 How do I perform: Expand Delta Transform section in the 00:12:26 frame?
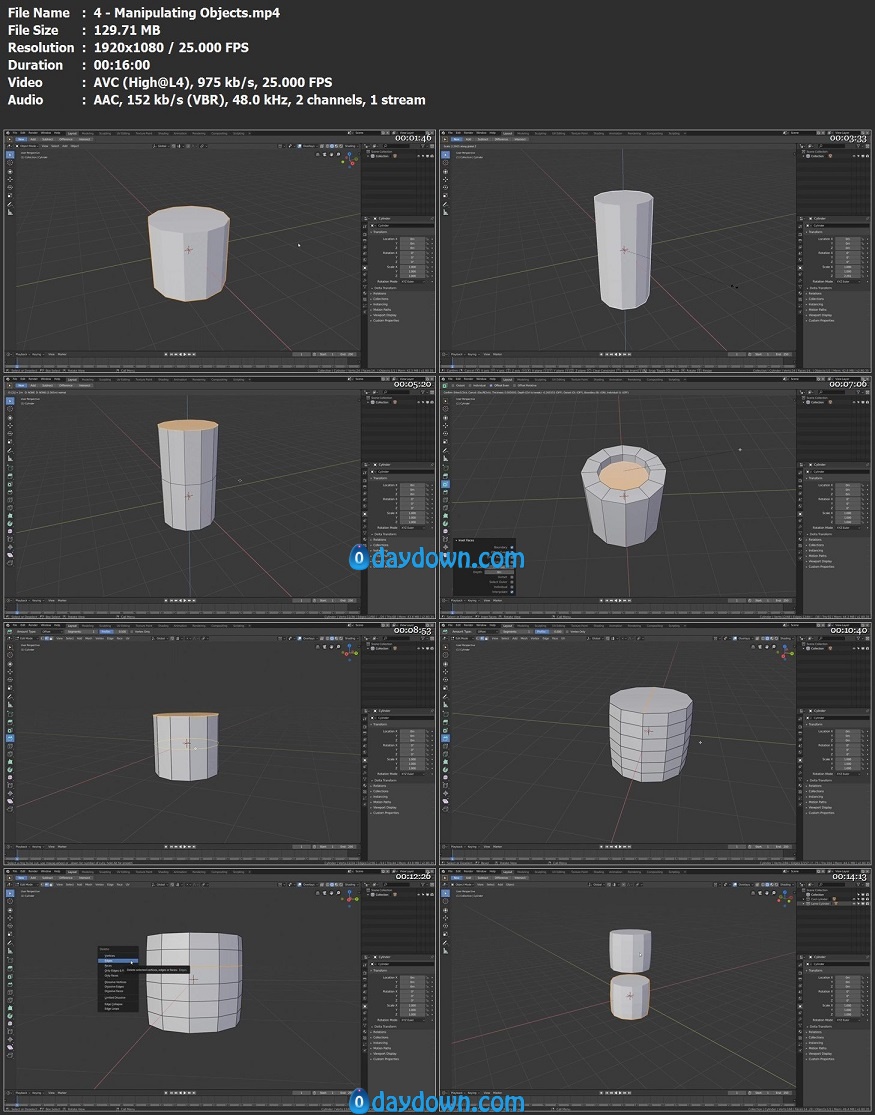384,1026
